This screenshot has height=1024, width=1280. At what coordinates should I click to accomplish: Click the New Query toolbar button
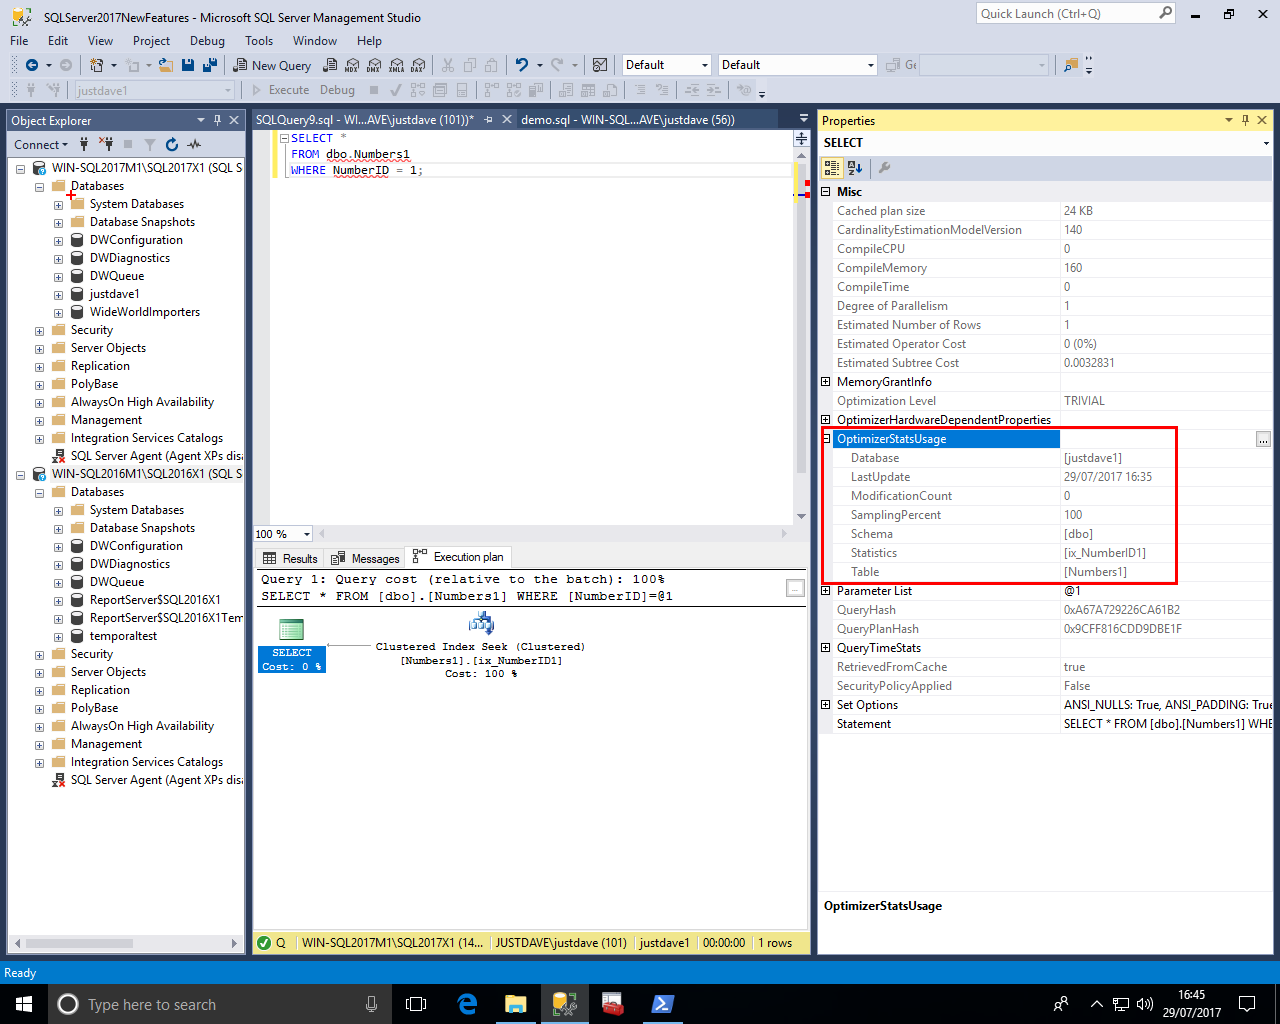272,65
